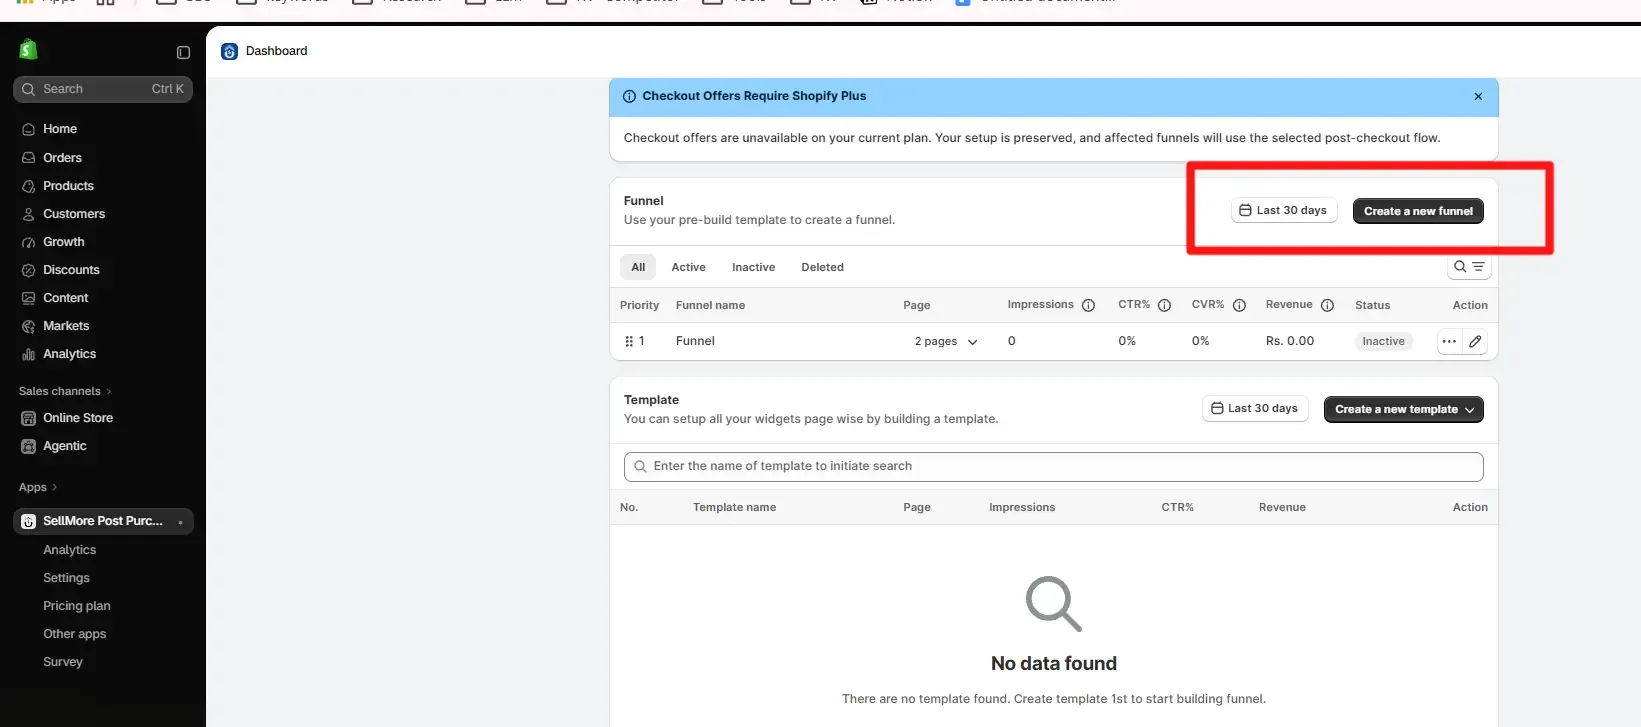Click edit pencil icon for Funnel row

[1475, 341]
